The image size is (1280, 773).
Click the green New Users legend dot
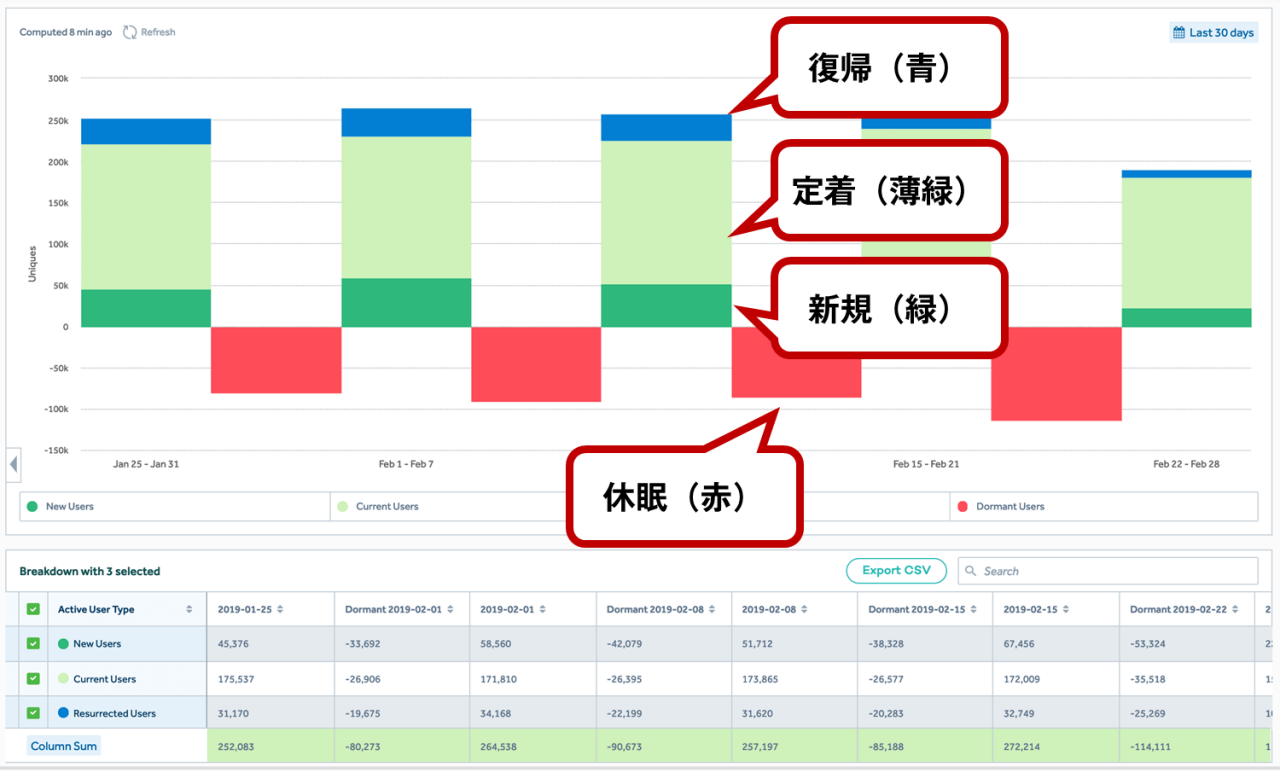32,507
